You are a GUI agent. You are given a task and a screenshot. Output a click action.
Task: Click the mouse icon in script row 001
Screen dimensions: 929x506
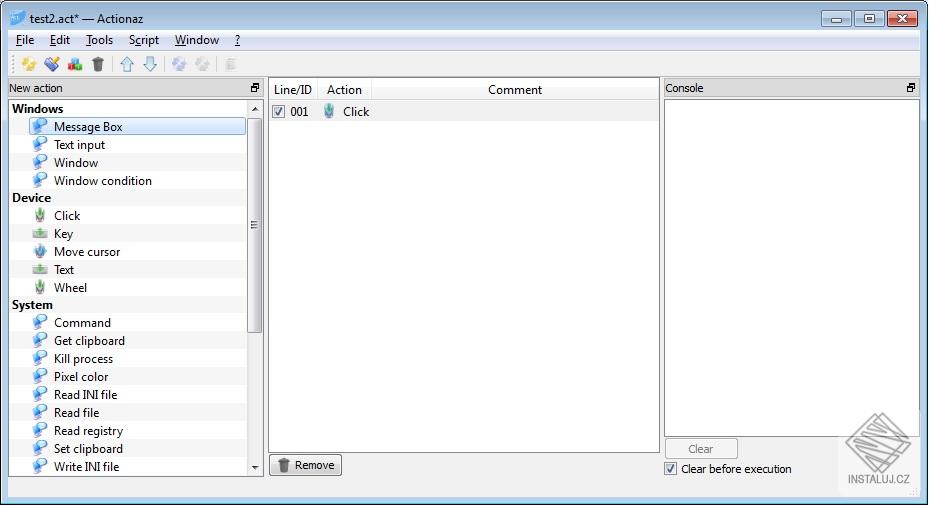pyautogui.click(x=329, y=111)
